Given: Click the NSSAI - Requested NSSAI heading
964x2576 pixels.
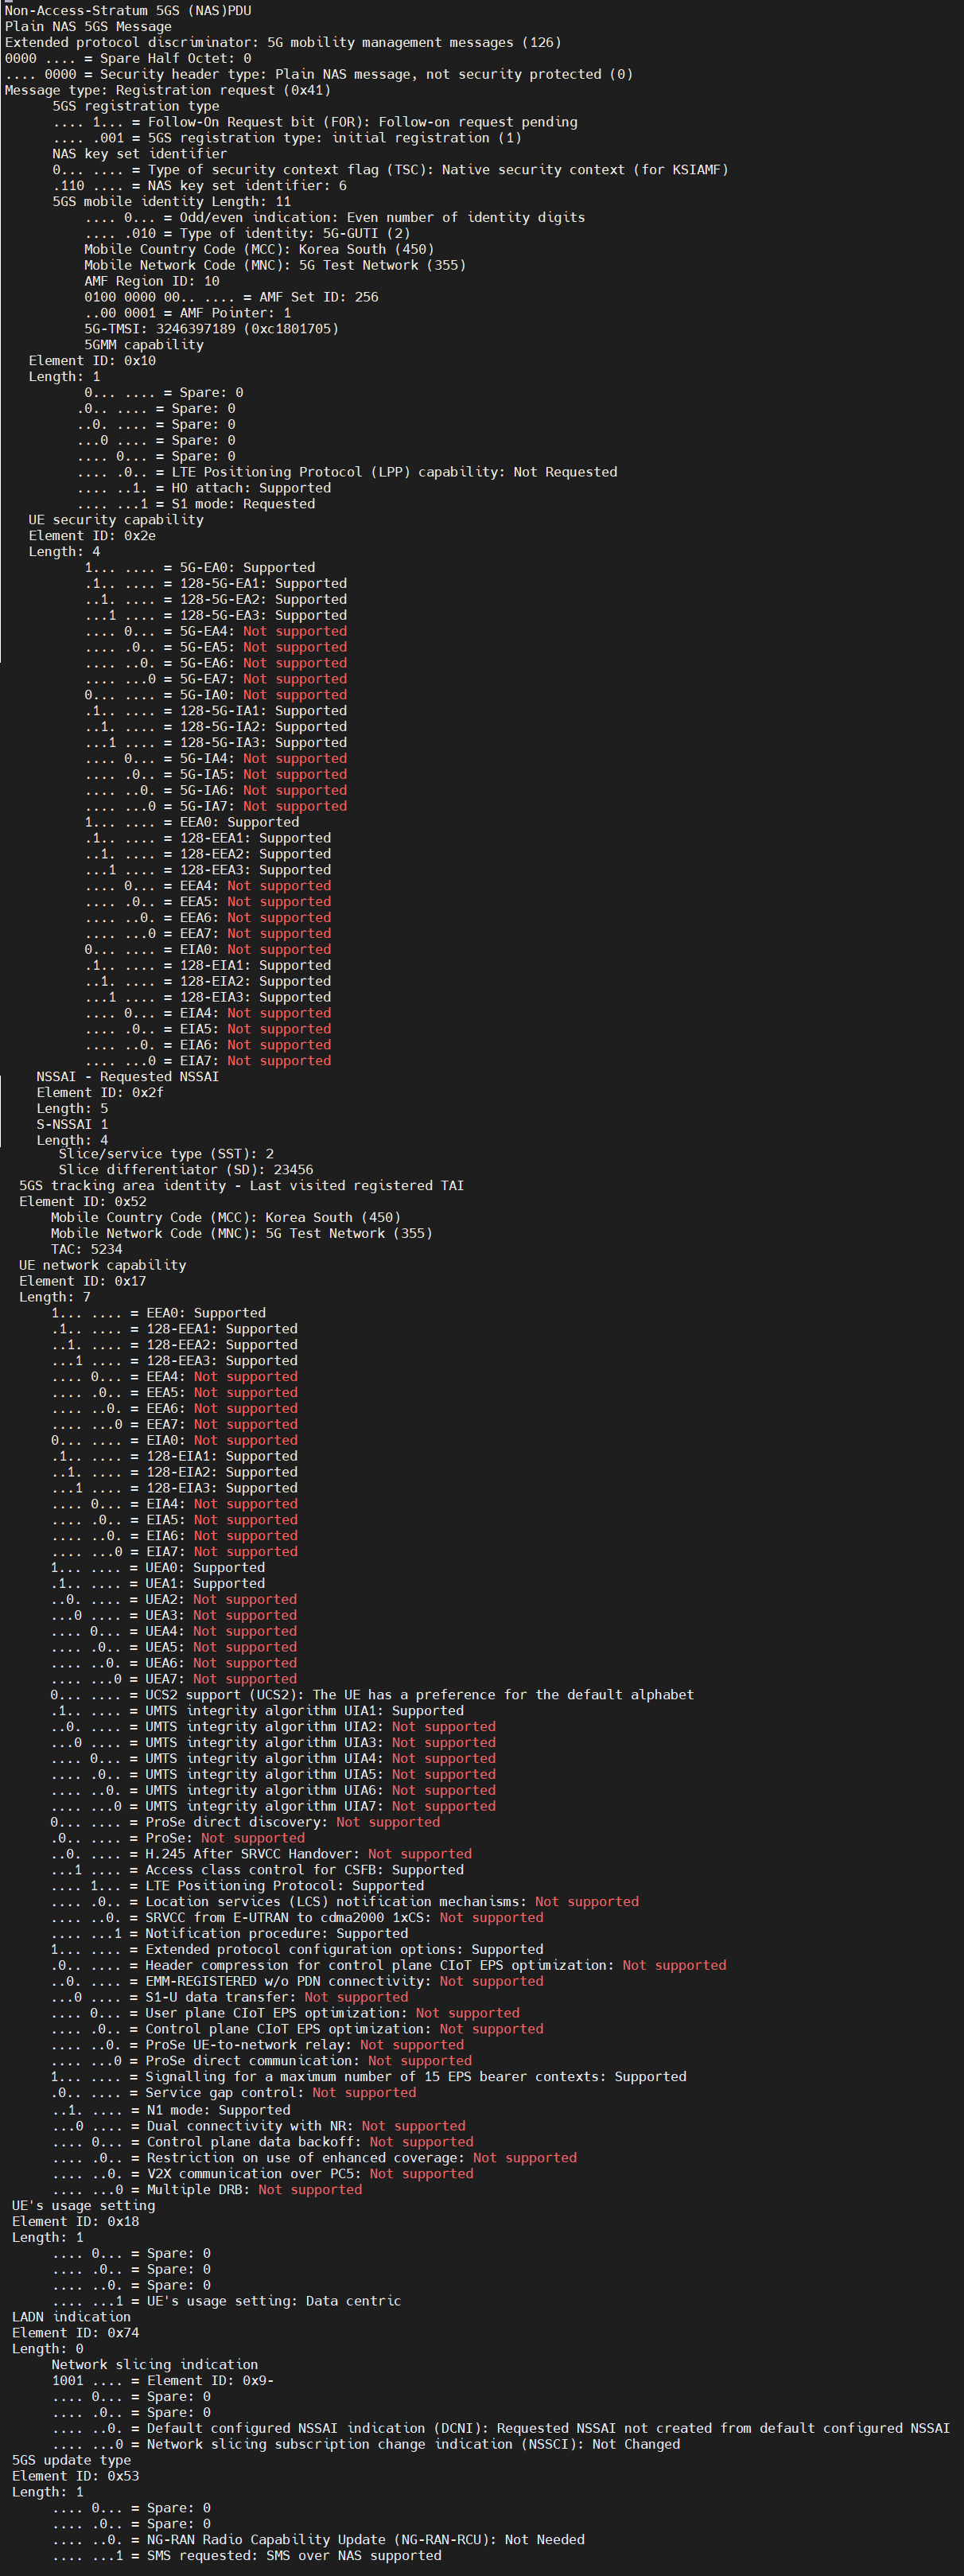Looking at the screenshot, I should coord(127,1076).
